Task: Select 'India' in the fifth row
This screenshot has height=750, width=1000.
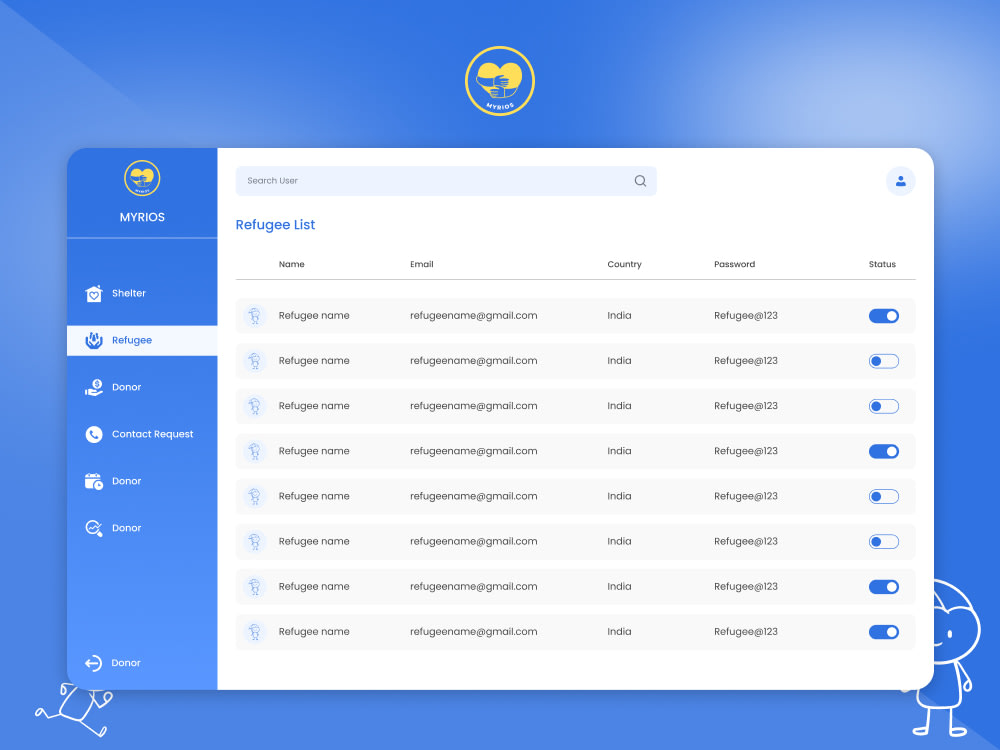Action: (x=619, y=496)
